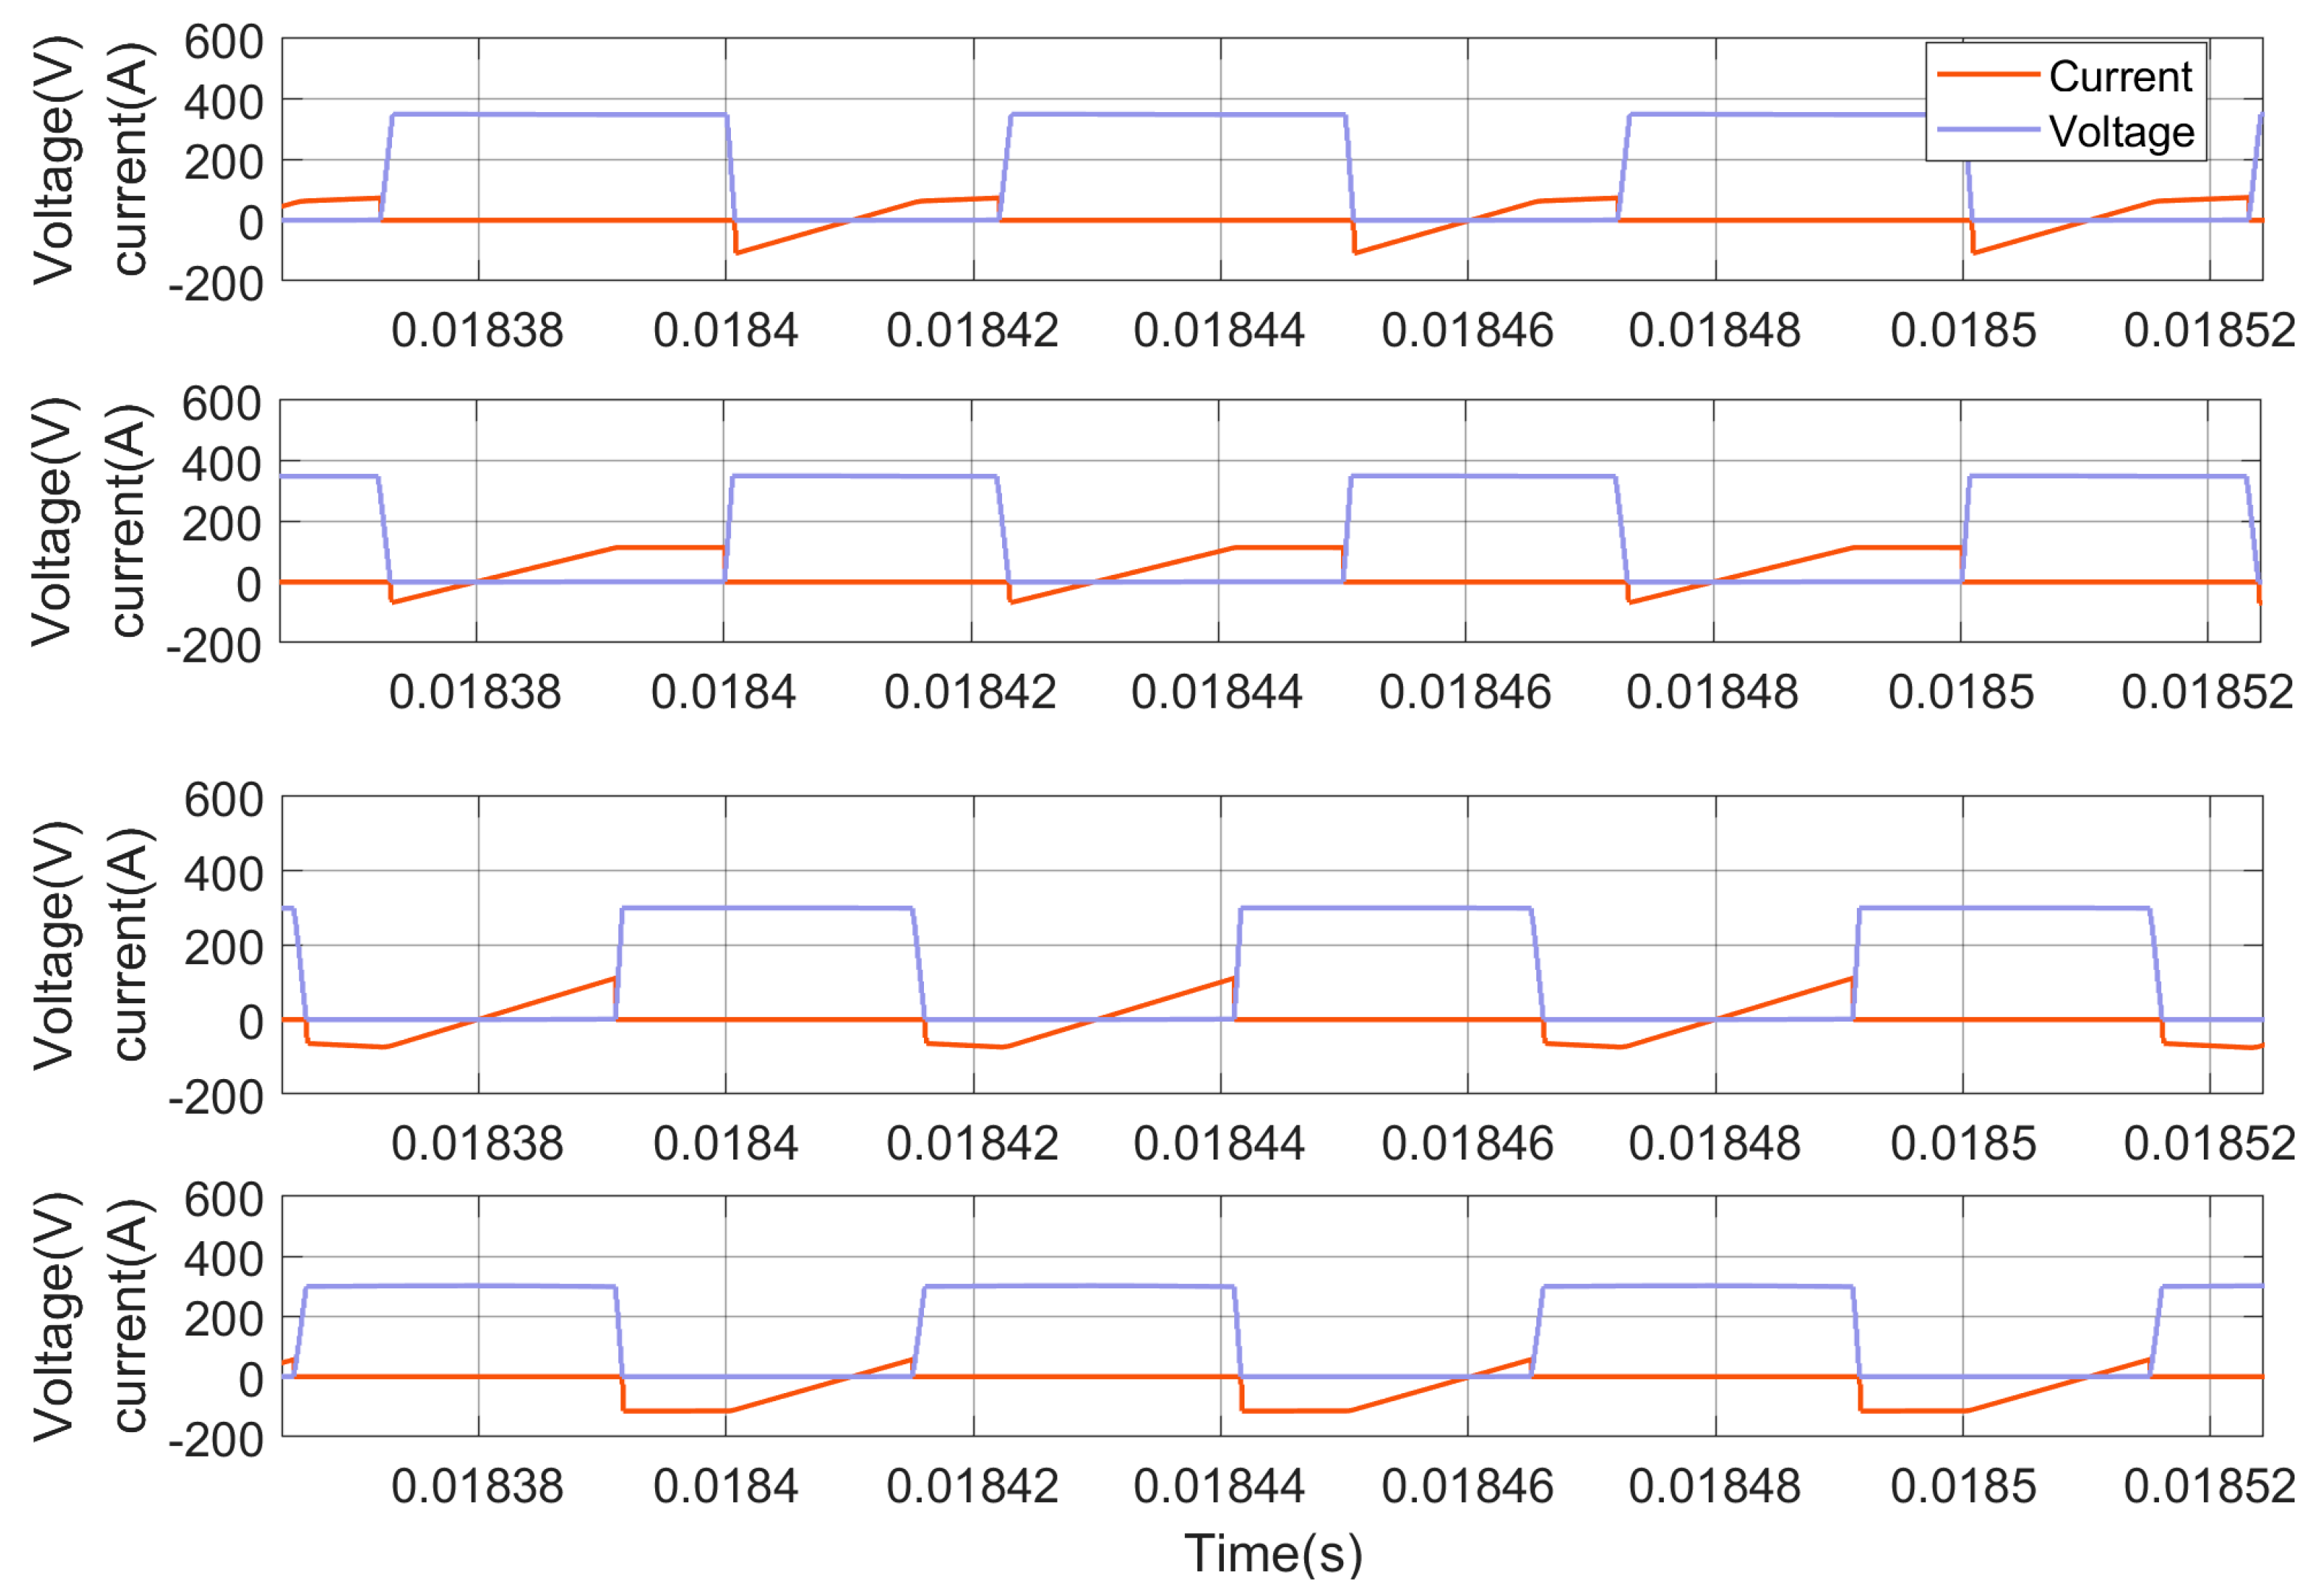Viewport: 2324px width, 1595px height.
Task: Click the 0.01852 tick label under top subplot
Action: tap(2209, 330)
